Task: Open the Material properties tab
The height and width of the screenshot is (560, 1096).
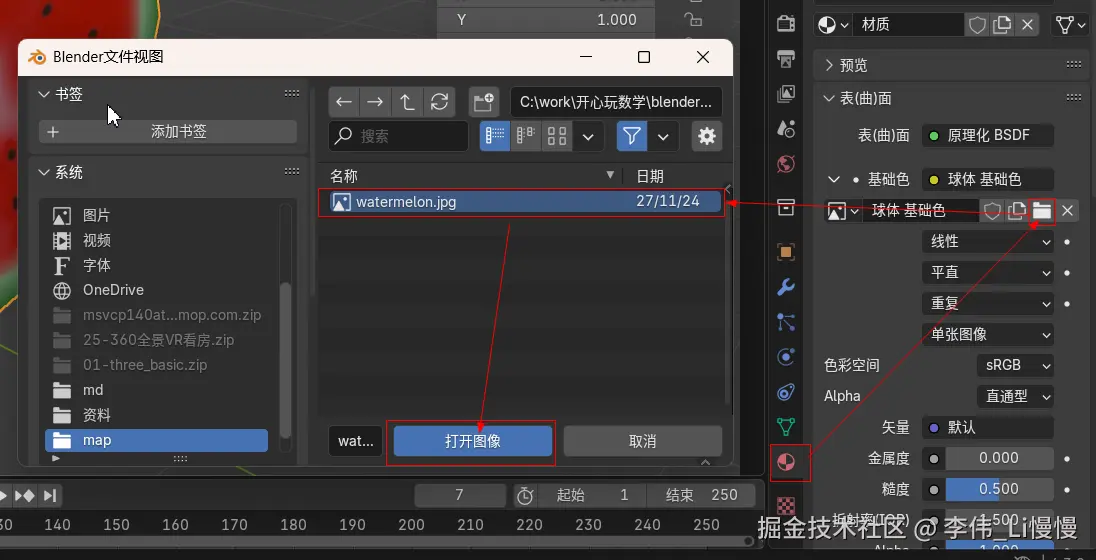Action: coord(786,462)
